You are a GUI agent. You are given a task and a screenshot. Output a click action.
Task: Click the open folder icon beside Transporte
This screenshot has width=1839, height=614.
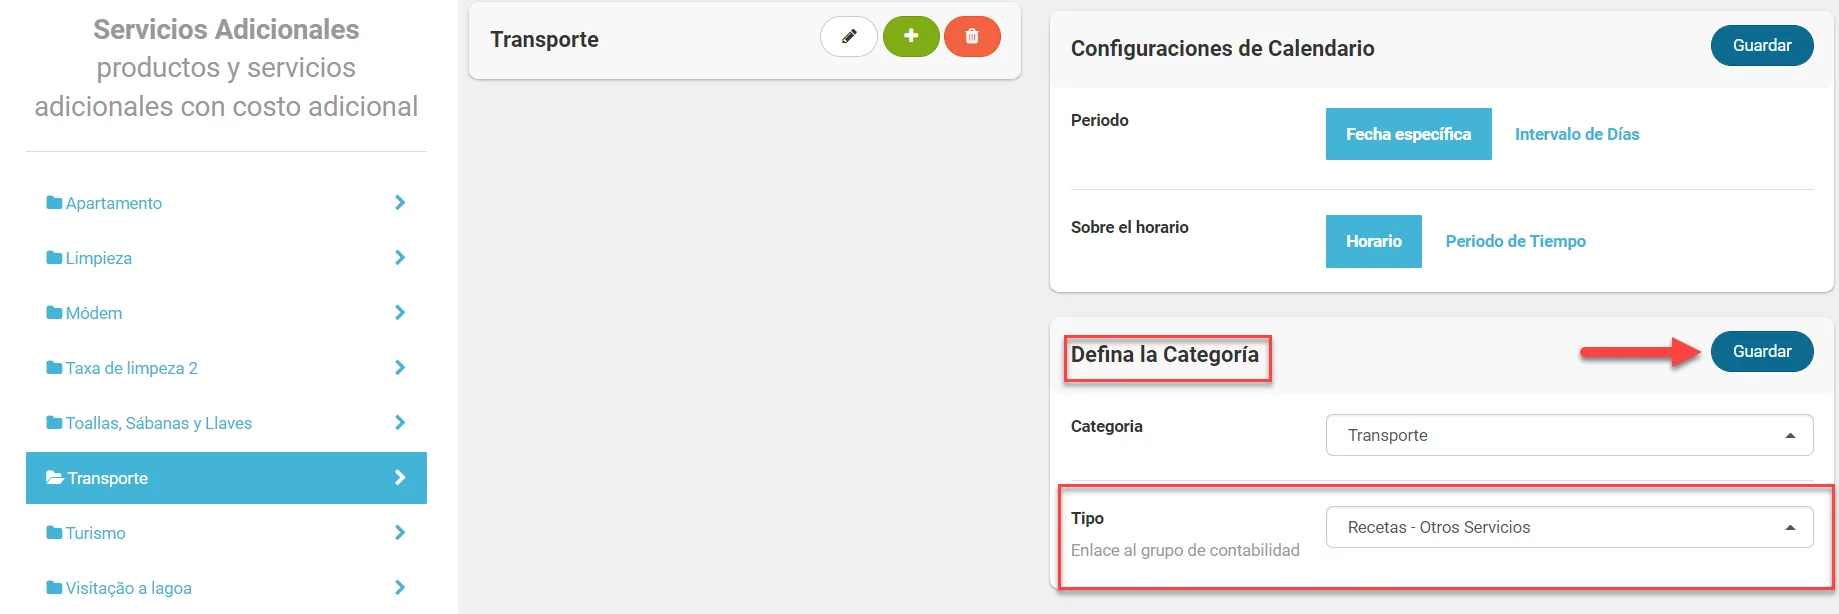click(55, 478)
